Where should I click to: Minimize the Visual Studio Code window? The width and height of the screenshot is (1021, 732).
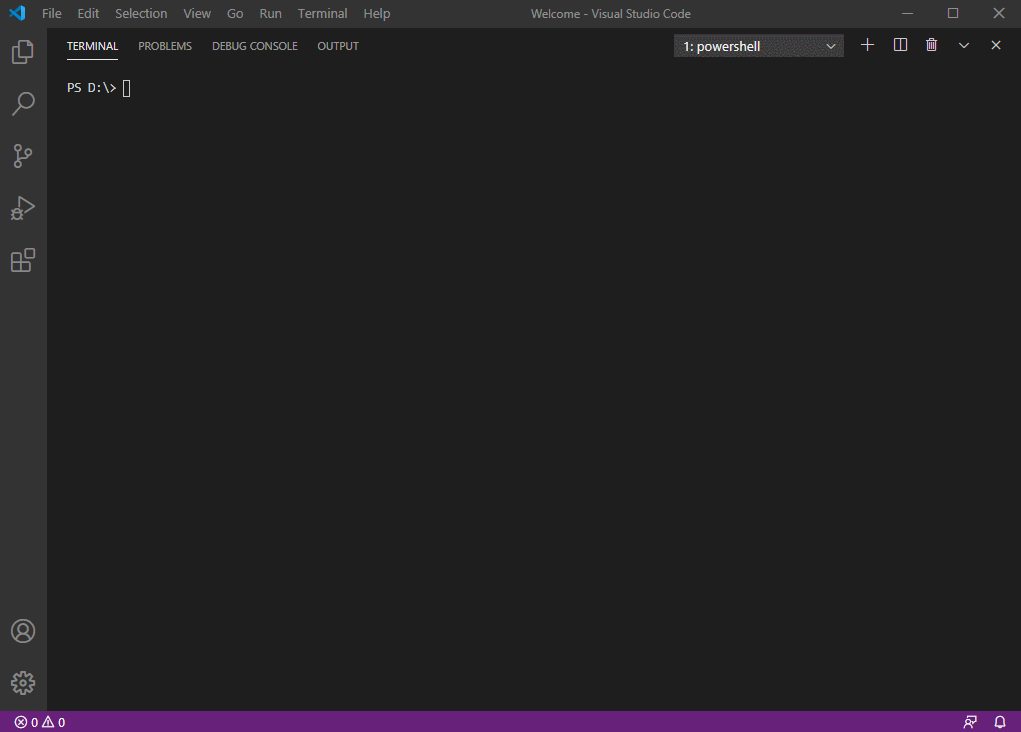[907, 13]
